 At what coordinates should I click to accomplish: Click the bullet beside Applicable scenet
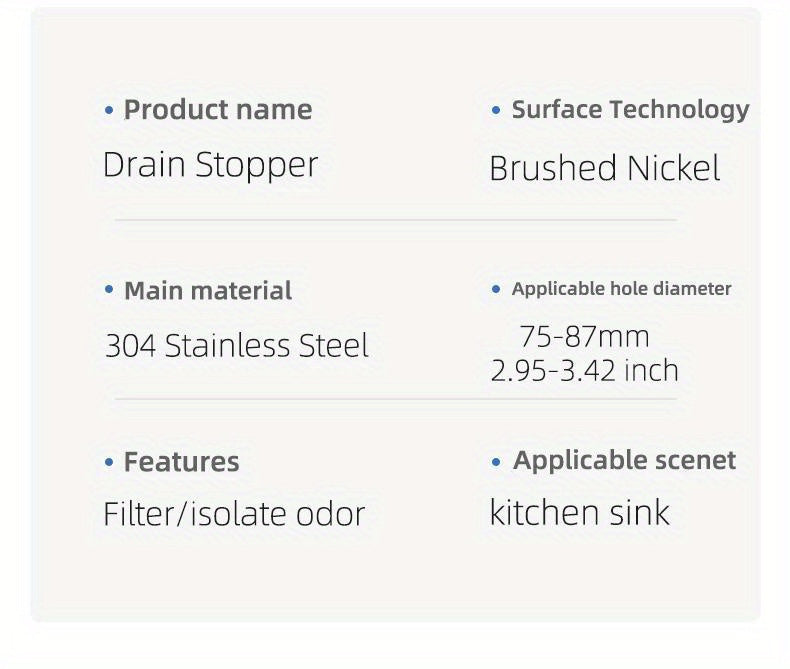[x=496, y=462]
